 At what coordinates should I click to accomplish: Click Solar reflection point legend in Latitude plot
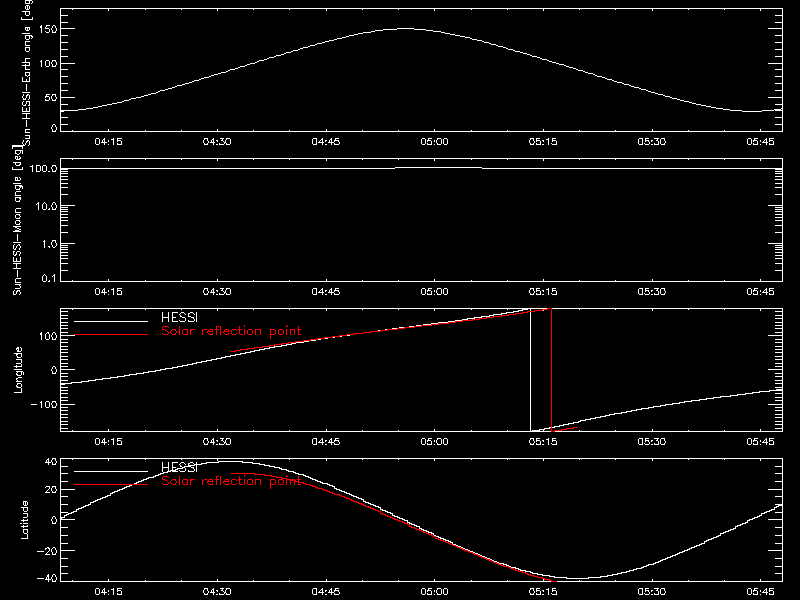[231, 481]
